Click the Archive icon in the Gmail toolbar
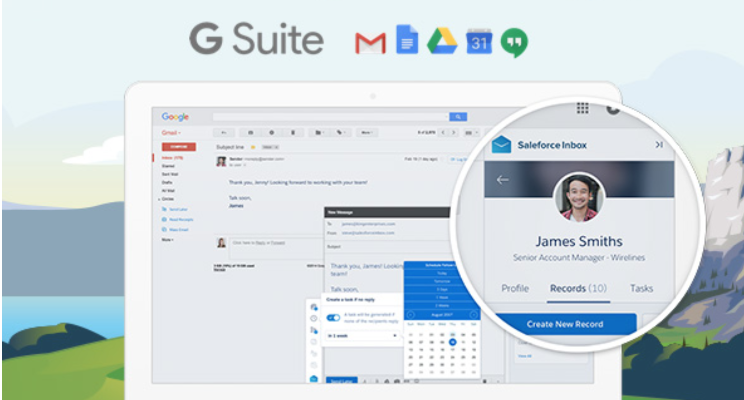Viewport: 744px width, 400px height. pos(251,133)
